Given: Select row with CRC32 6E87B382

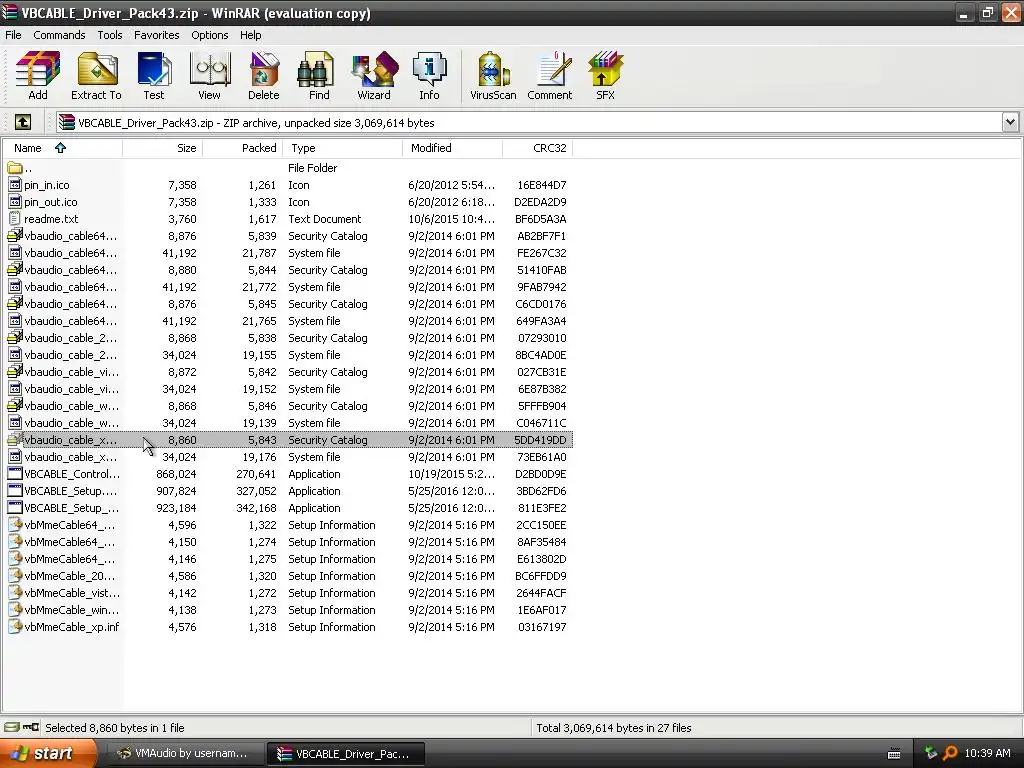Looking at the screenshot, I should click(287, 389).
